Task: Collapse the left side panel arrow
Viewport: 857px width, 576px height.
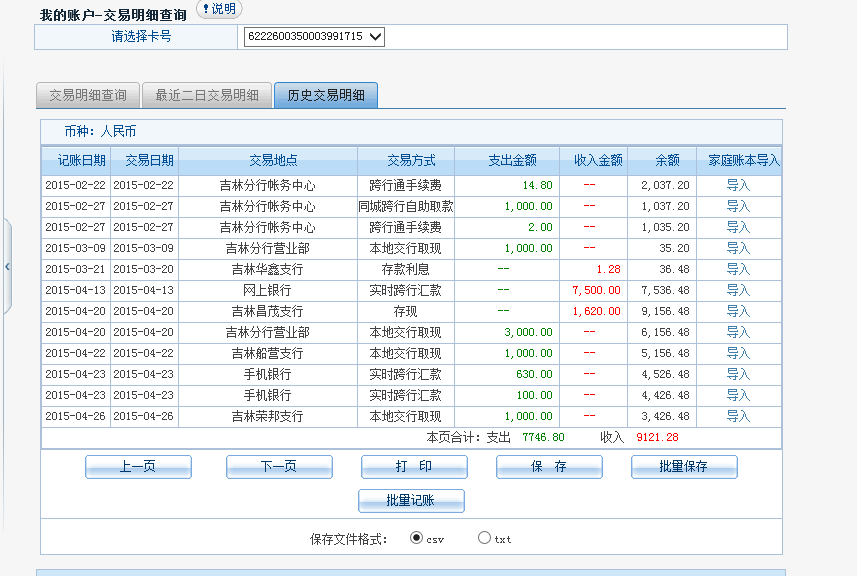Action: pyautogui.click(x=7, y=267)
